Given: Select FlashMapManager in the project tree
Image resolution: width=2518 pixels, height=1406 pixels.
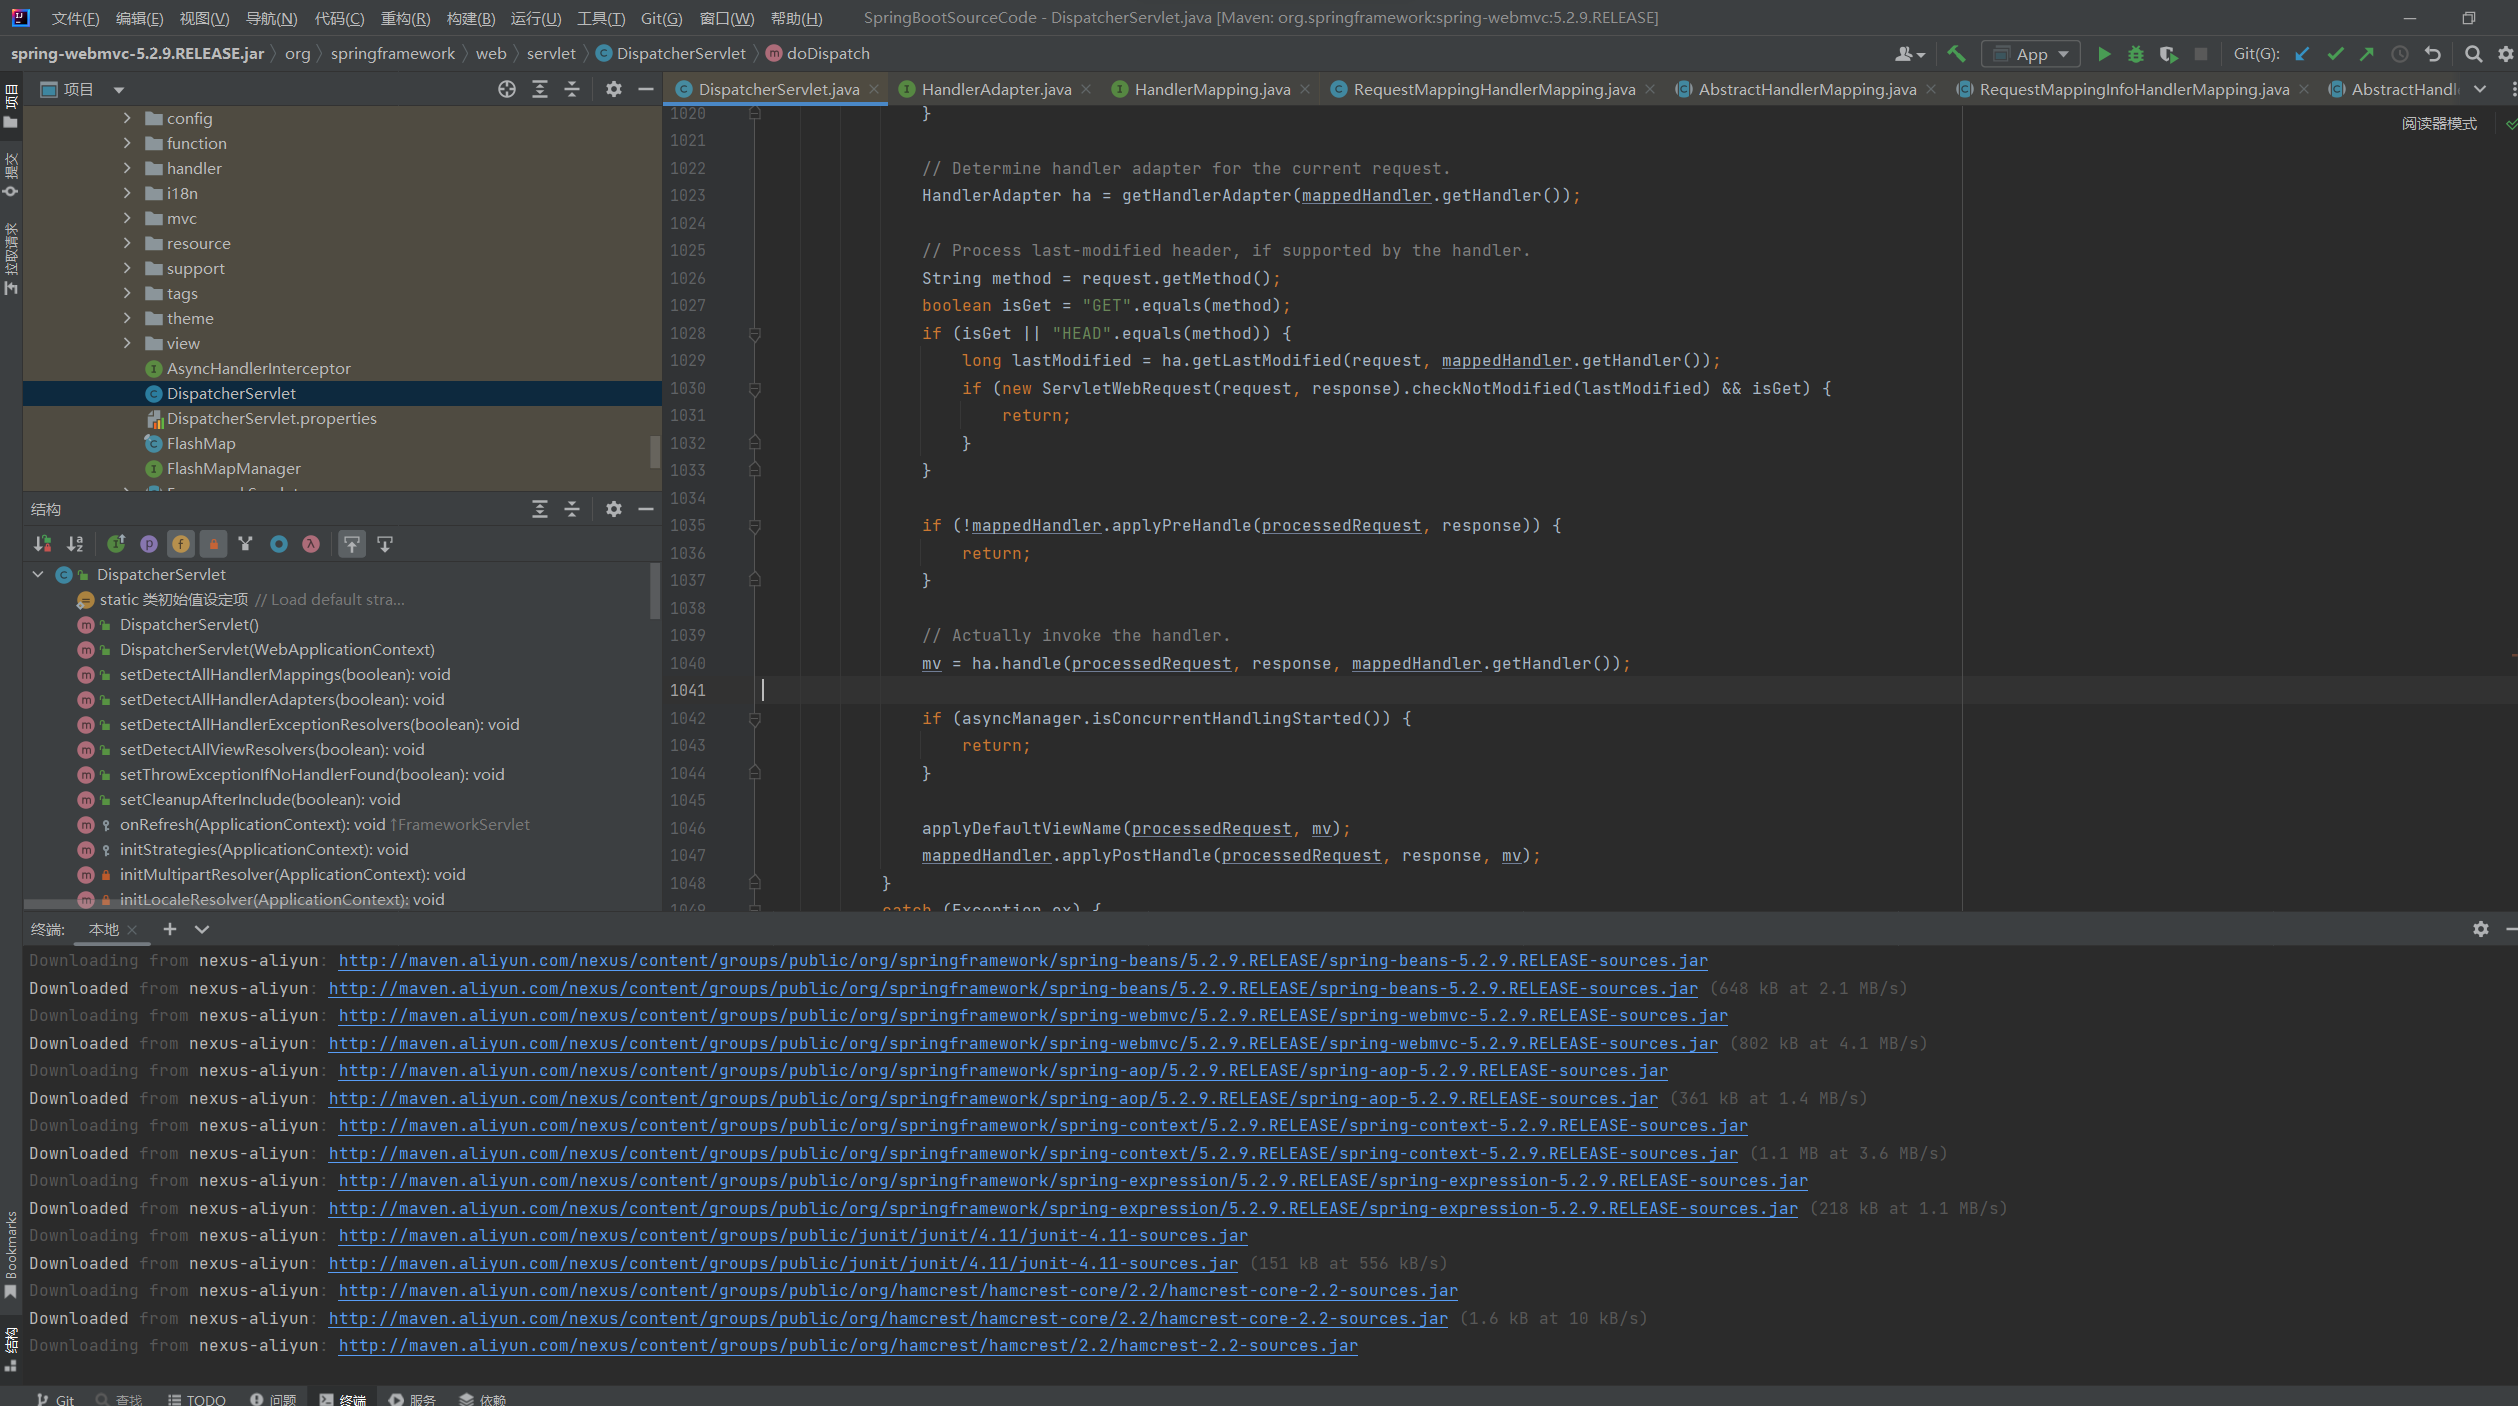Looking at the screenshot, I should [x=233, y=468].
